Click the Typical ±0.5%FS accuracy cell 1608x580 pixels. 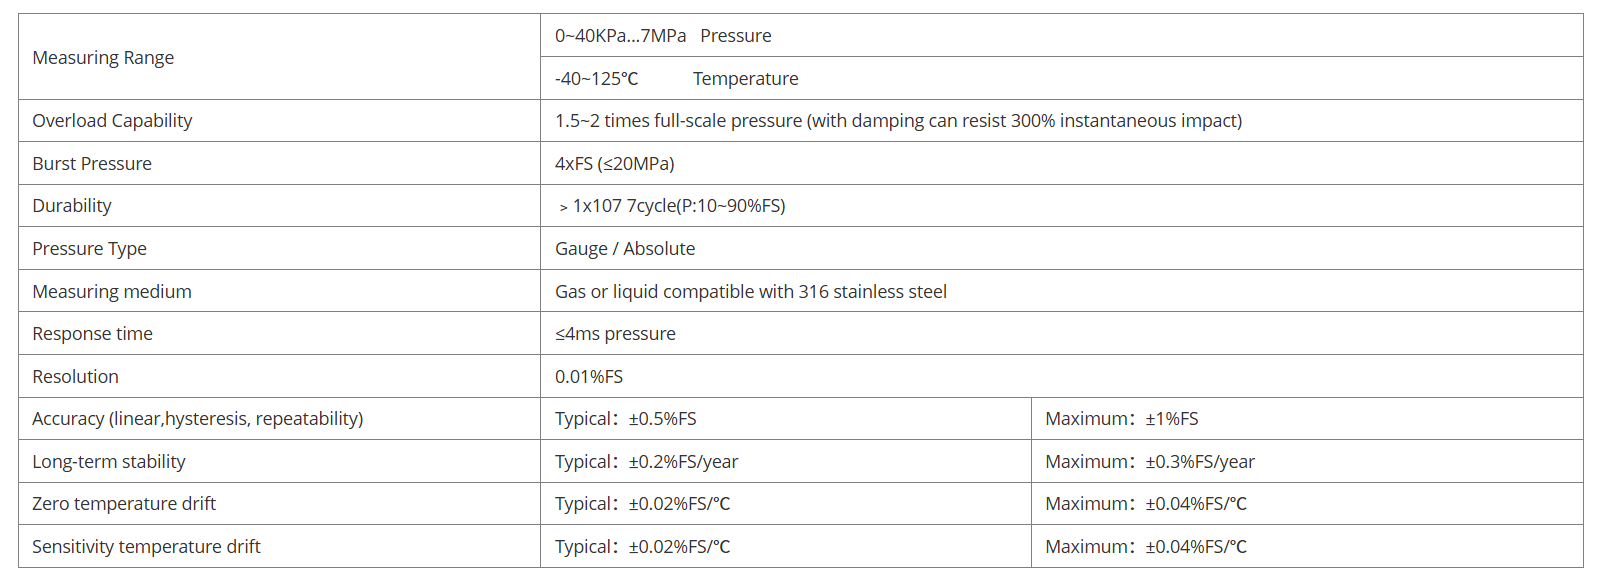[786, 419]
